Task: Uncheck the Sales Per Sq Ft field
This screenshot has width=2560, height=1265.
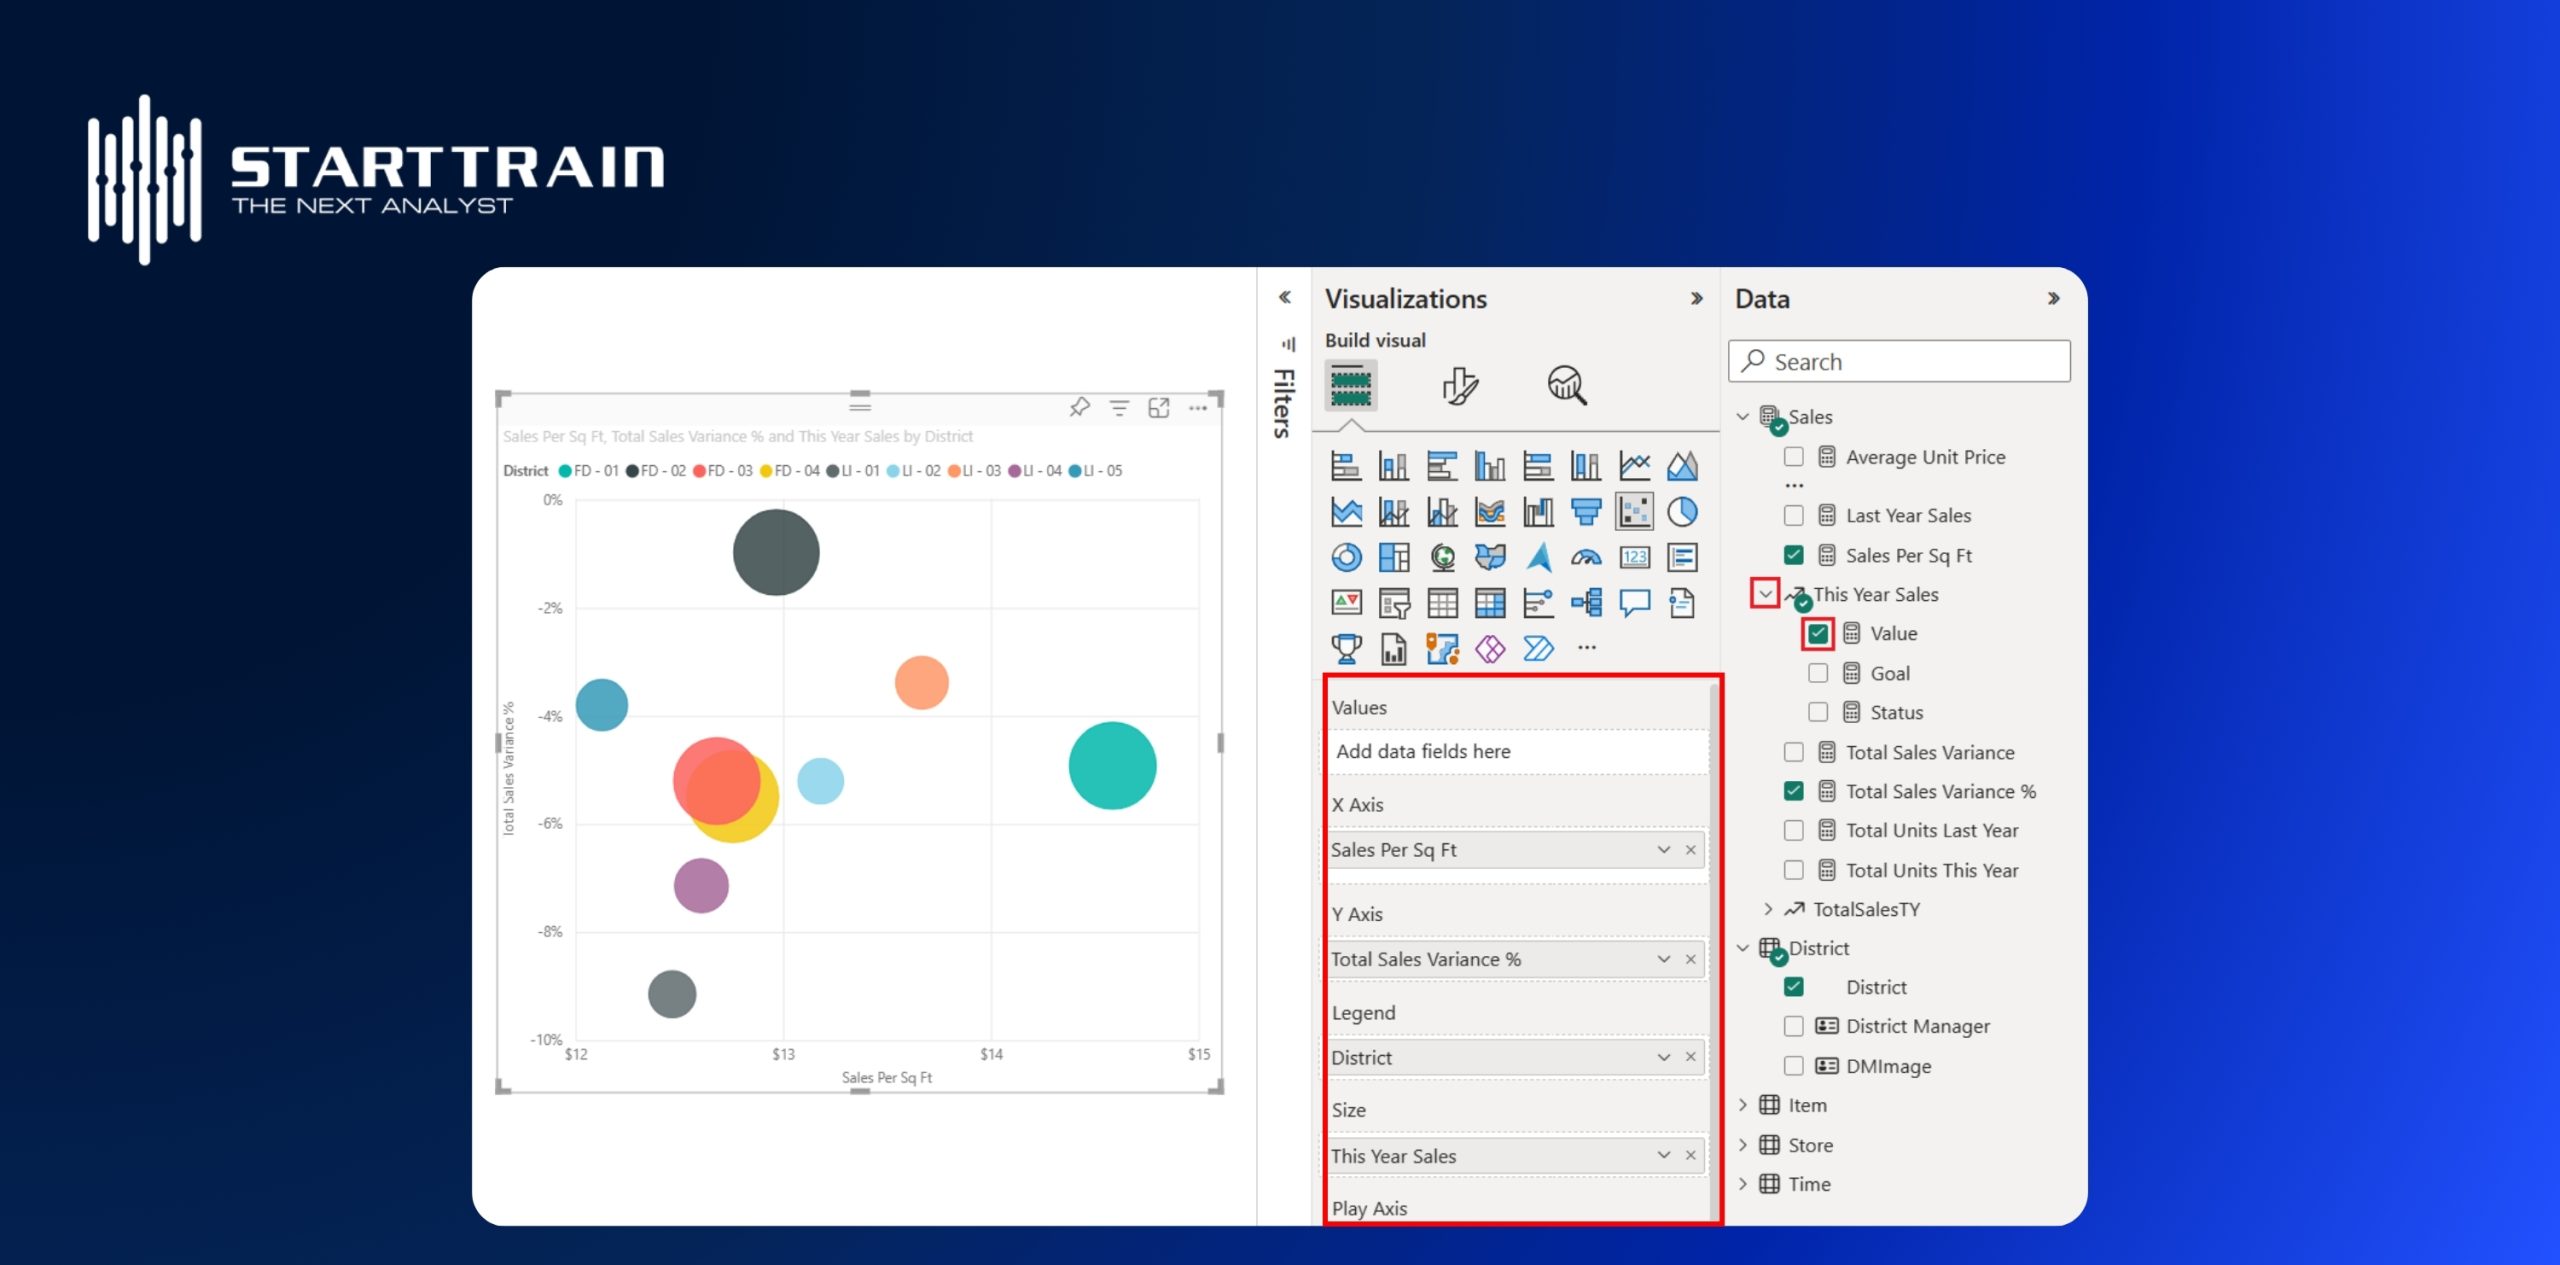Action: pyautogui.click(x=1794, y=555)
